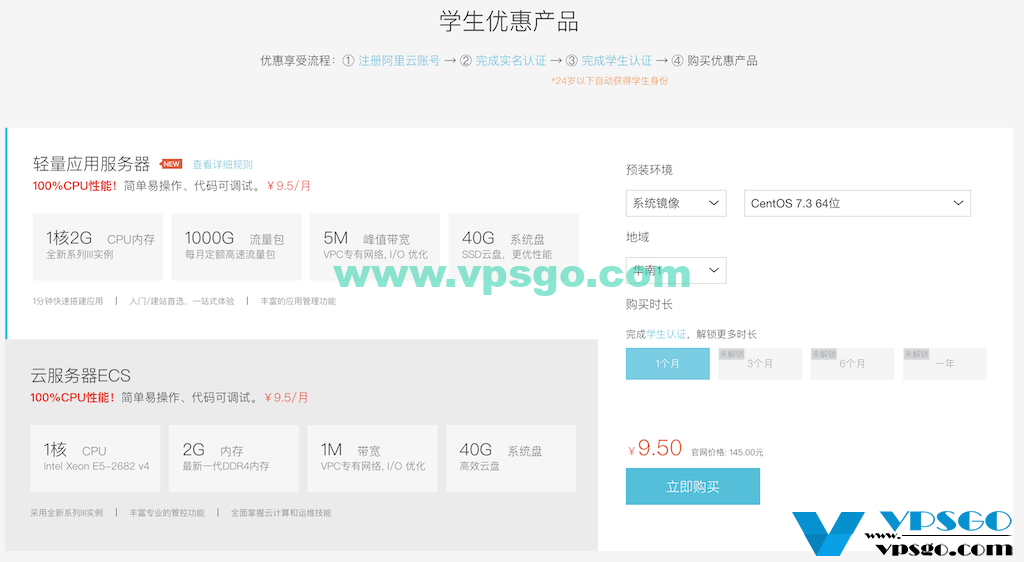Open the 注册阿里云账号 link
Viewport: 1024px width, 562px height.
tap(399, 61)
